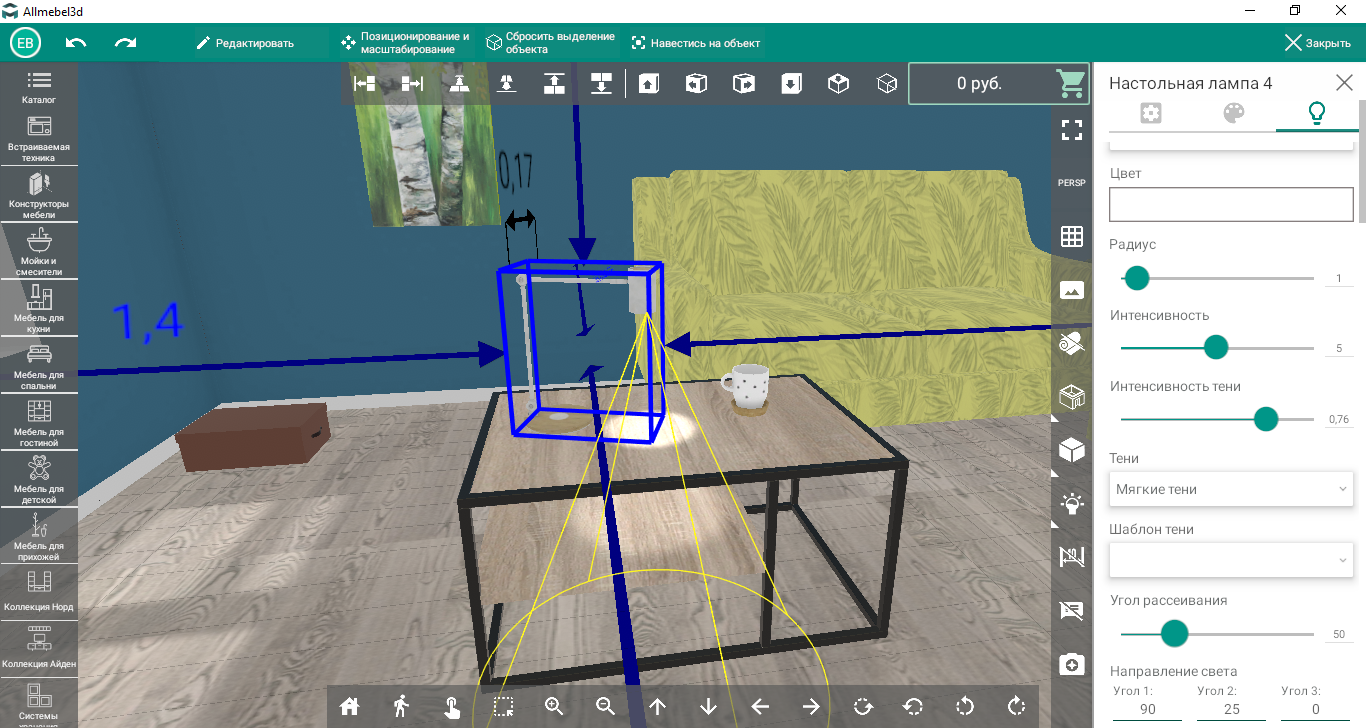Move the camera up with up arrow

(657, 706)
